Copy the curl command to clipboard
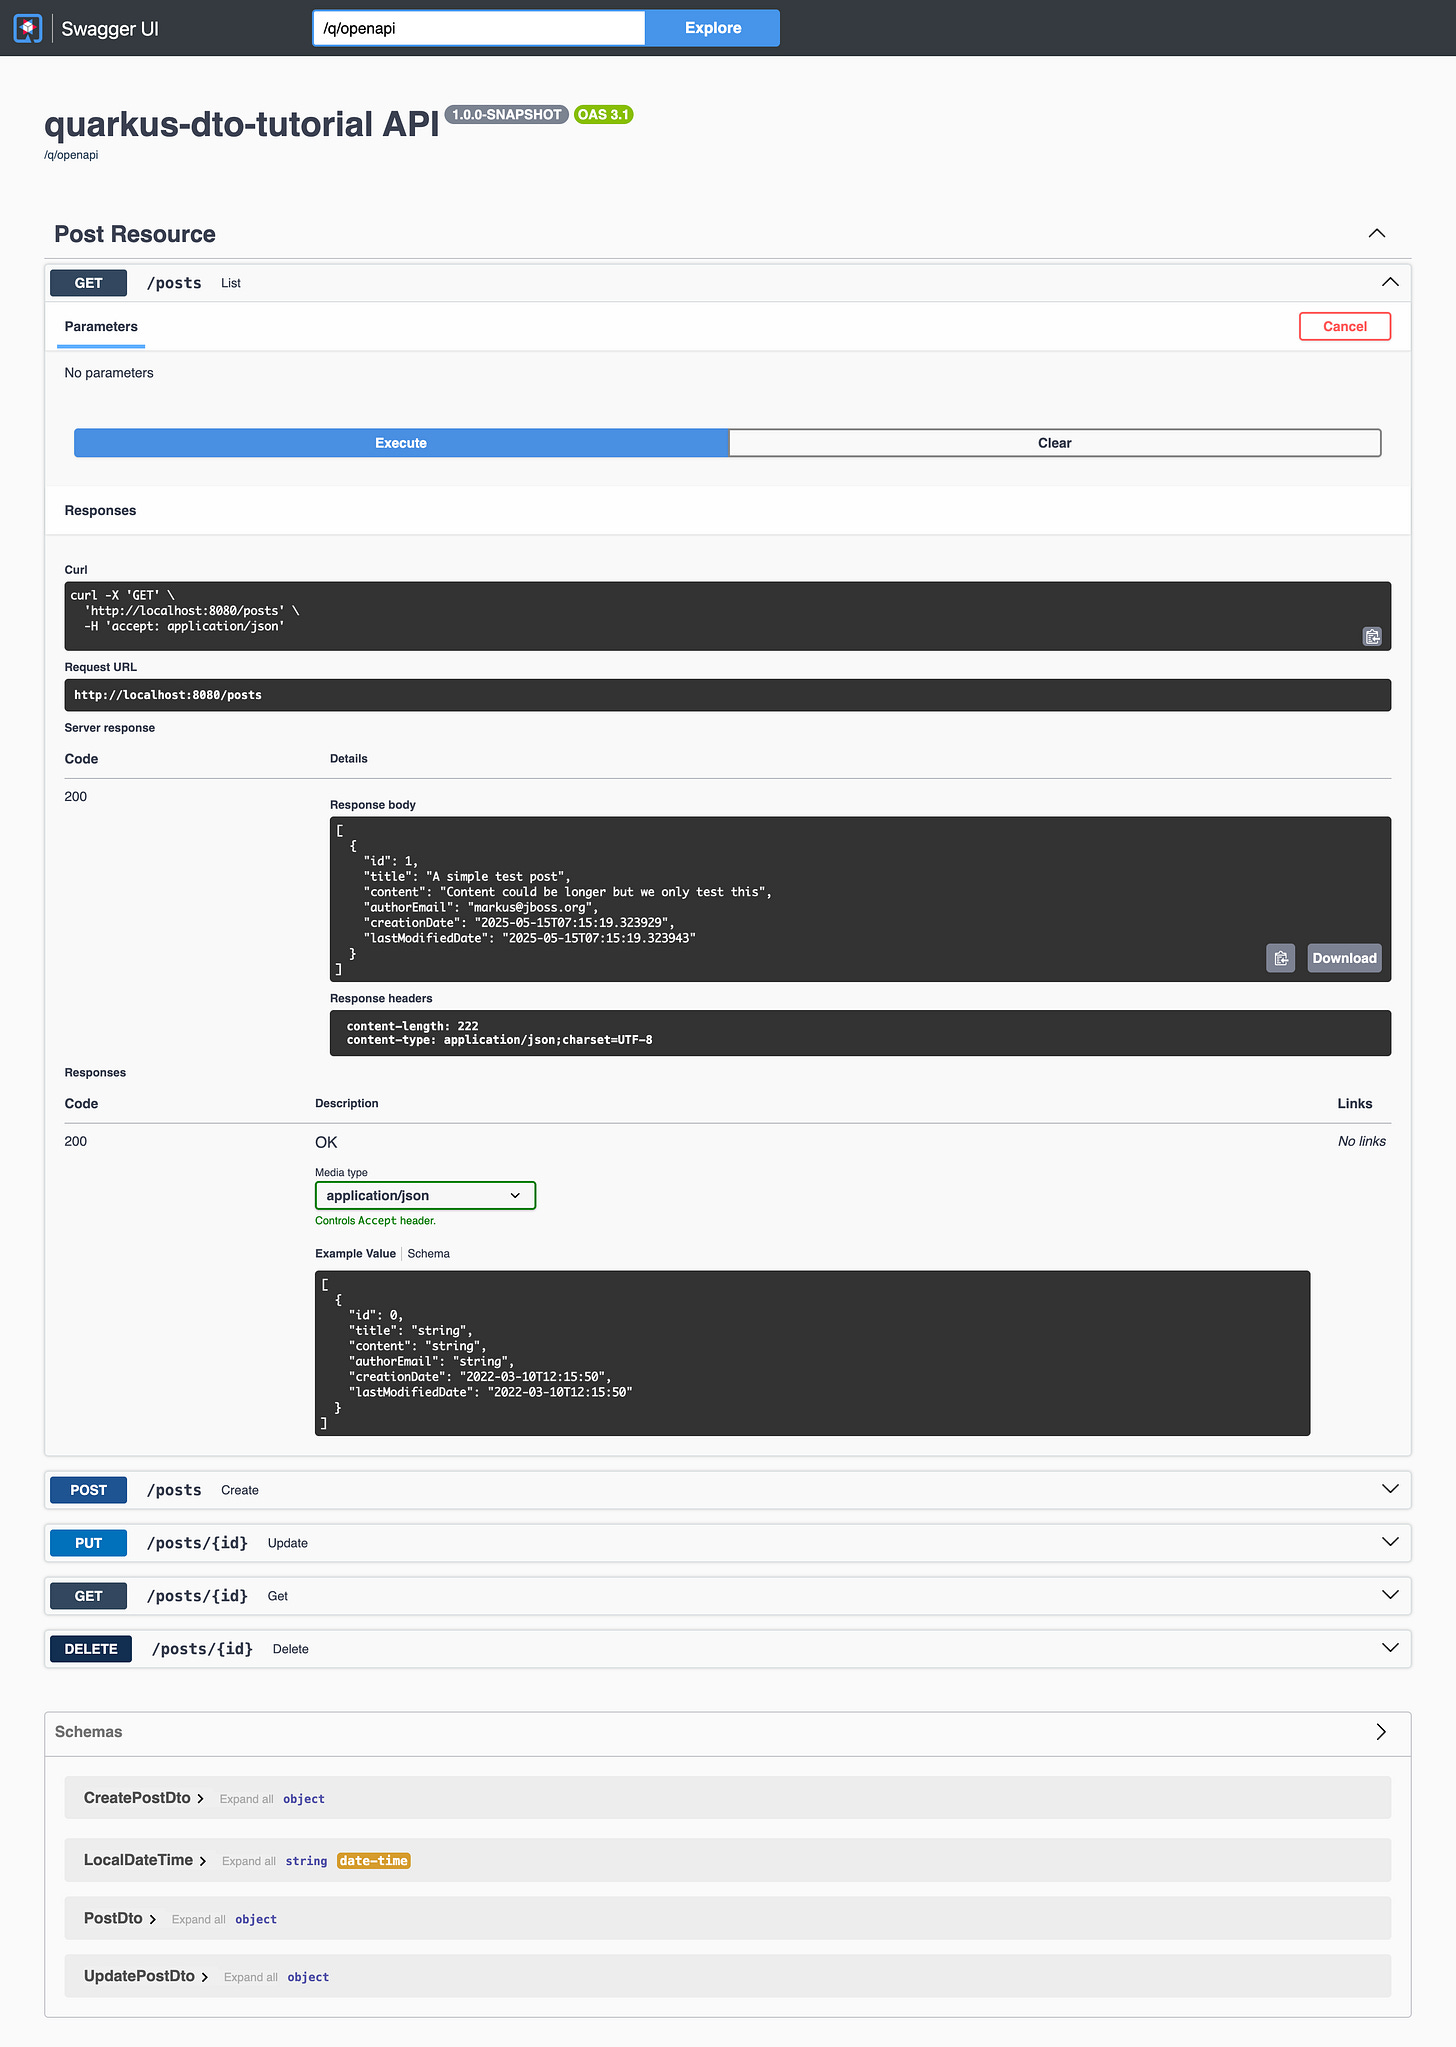Screen dimensions: 1456x2047 pos(1372,636)
